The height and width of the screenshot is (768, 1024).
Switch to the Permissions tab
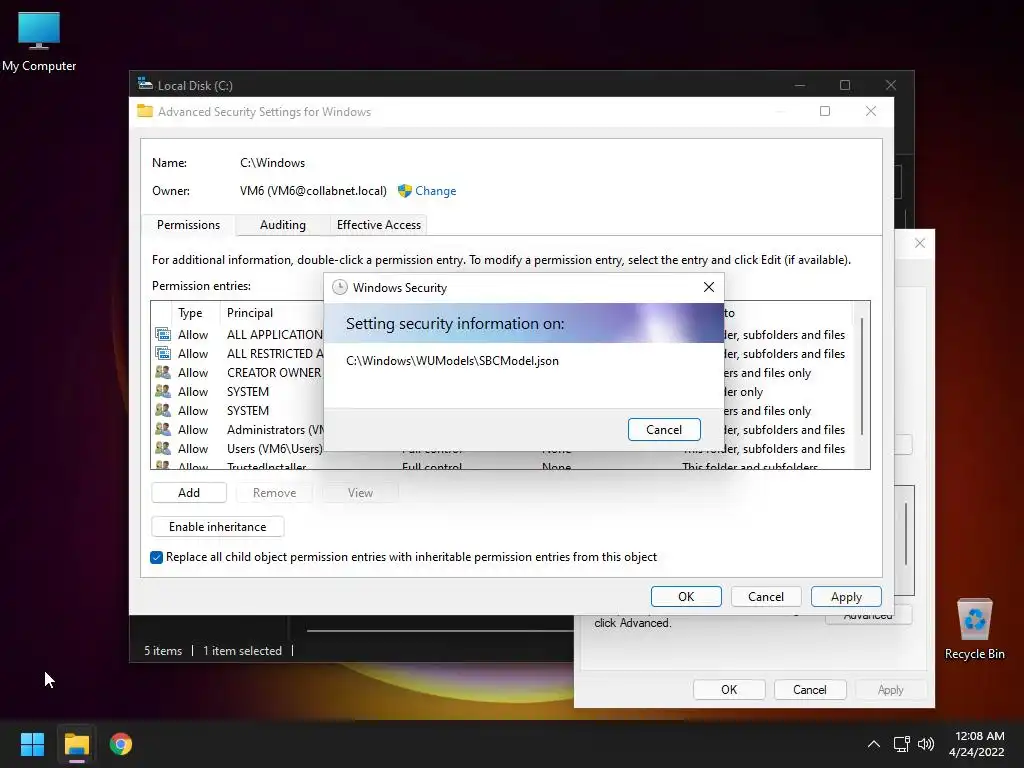(188, 225)
